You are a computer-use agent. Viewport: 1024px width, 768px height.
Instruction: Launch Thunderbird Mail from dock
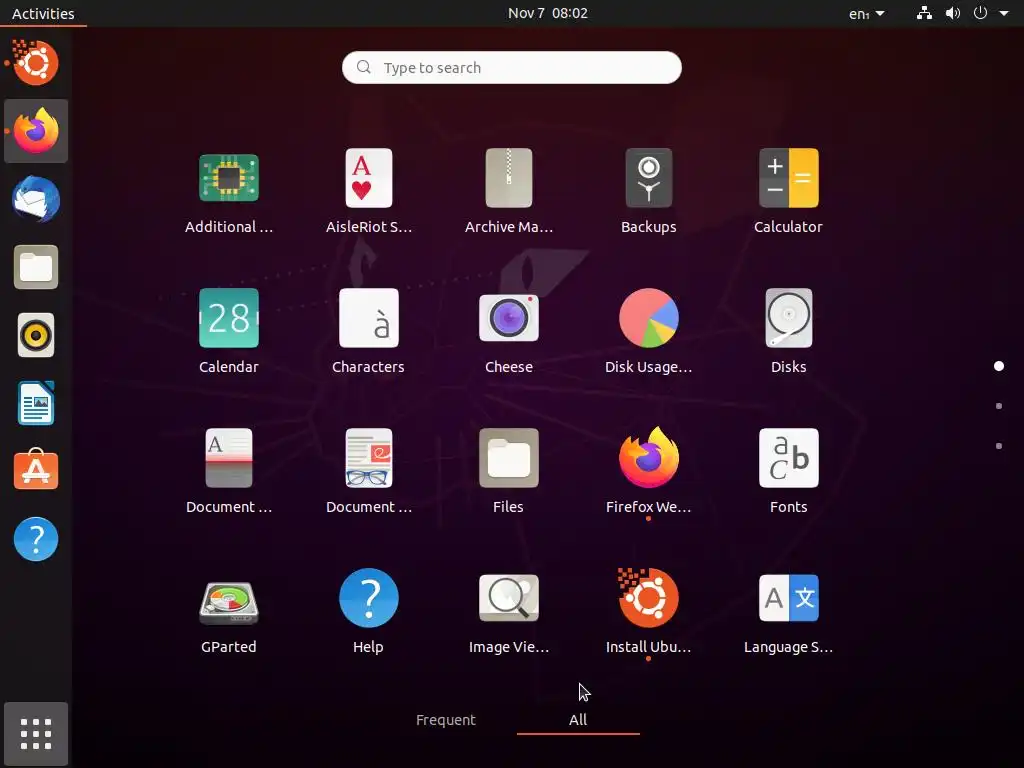(x=36, y=199)
